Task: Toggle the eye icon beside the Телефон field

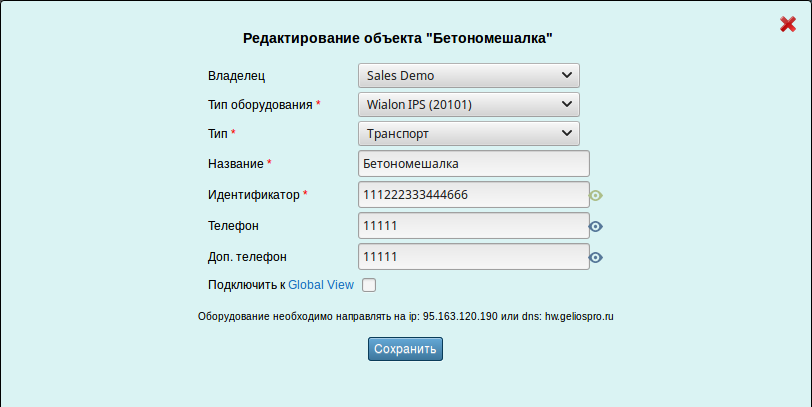Action: click(596, 227)
